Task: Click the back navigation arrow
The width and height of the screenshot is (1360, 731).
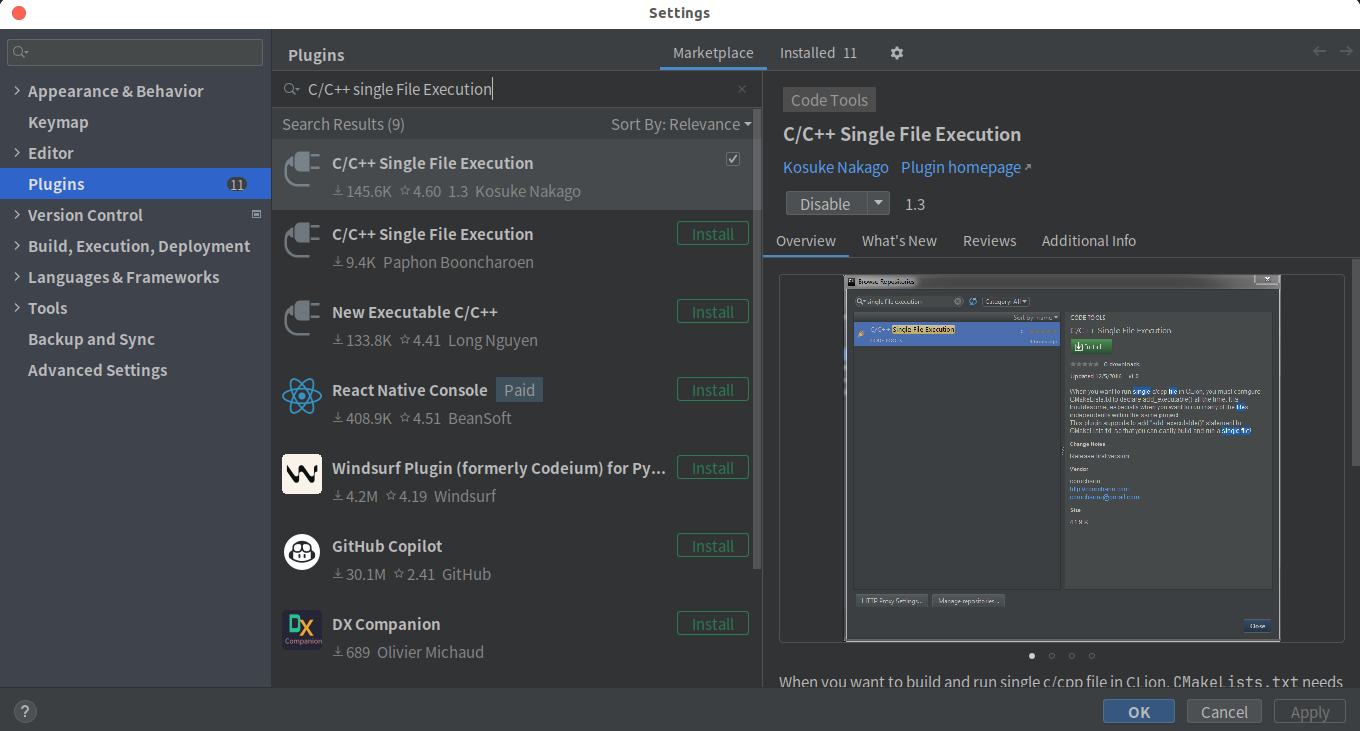Action: click(1319, 51)
